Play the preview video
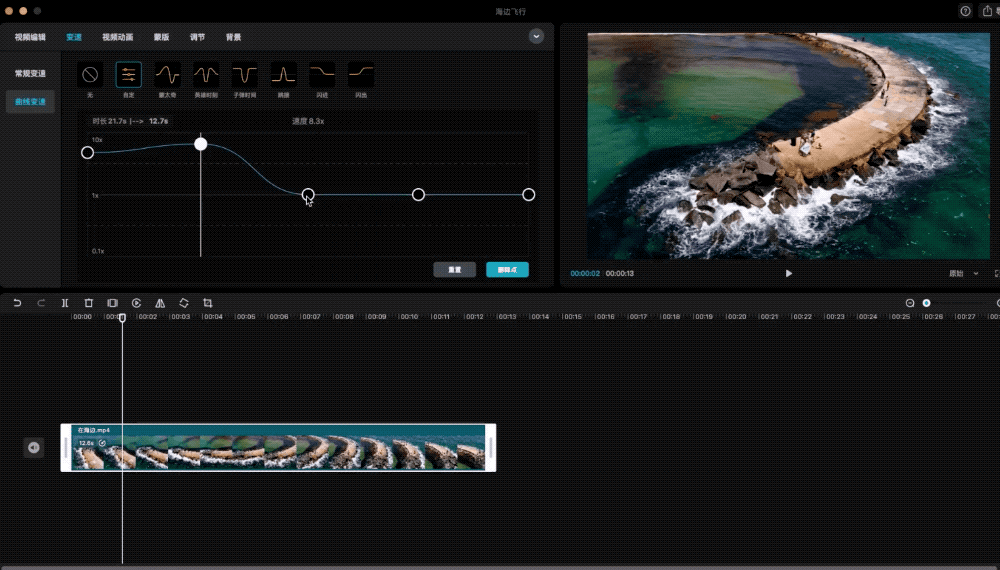Viewport: 1000px width, 570px height. pos(788,273)
